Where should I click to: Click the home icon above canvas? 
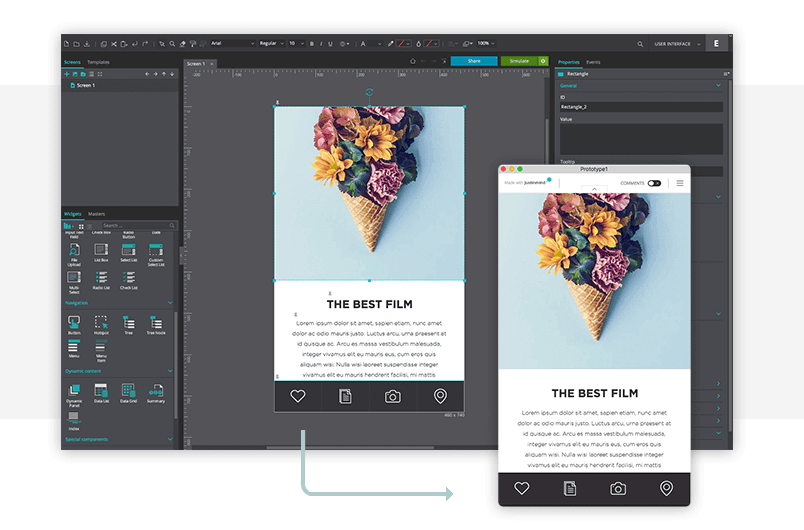point(413,61)
